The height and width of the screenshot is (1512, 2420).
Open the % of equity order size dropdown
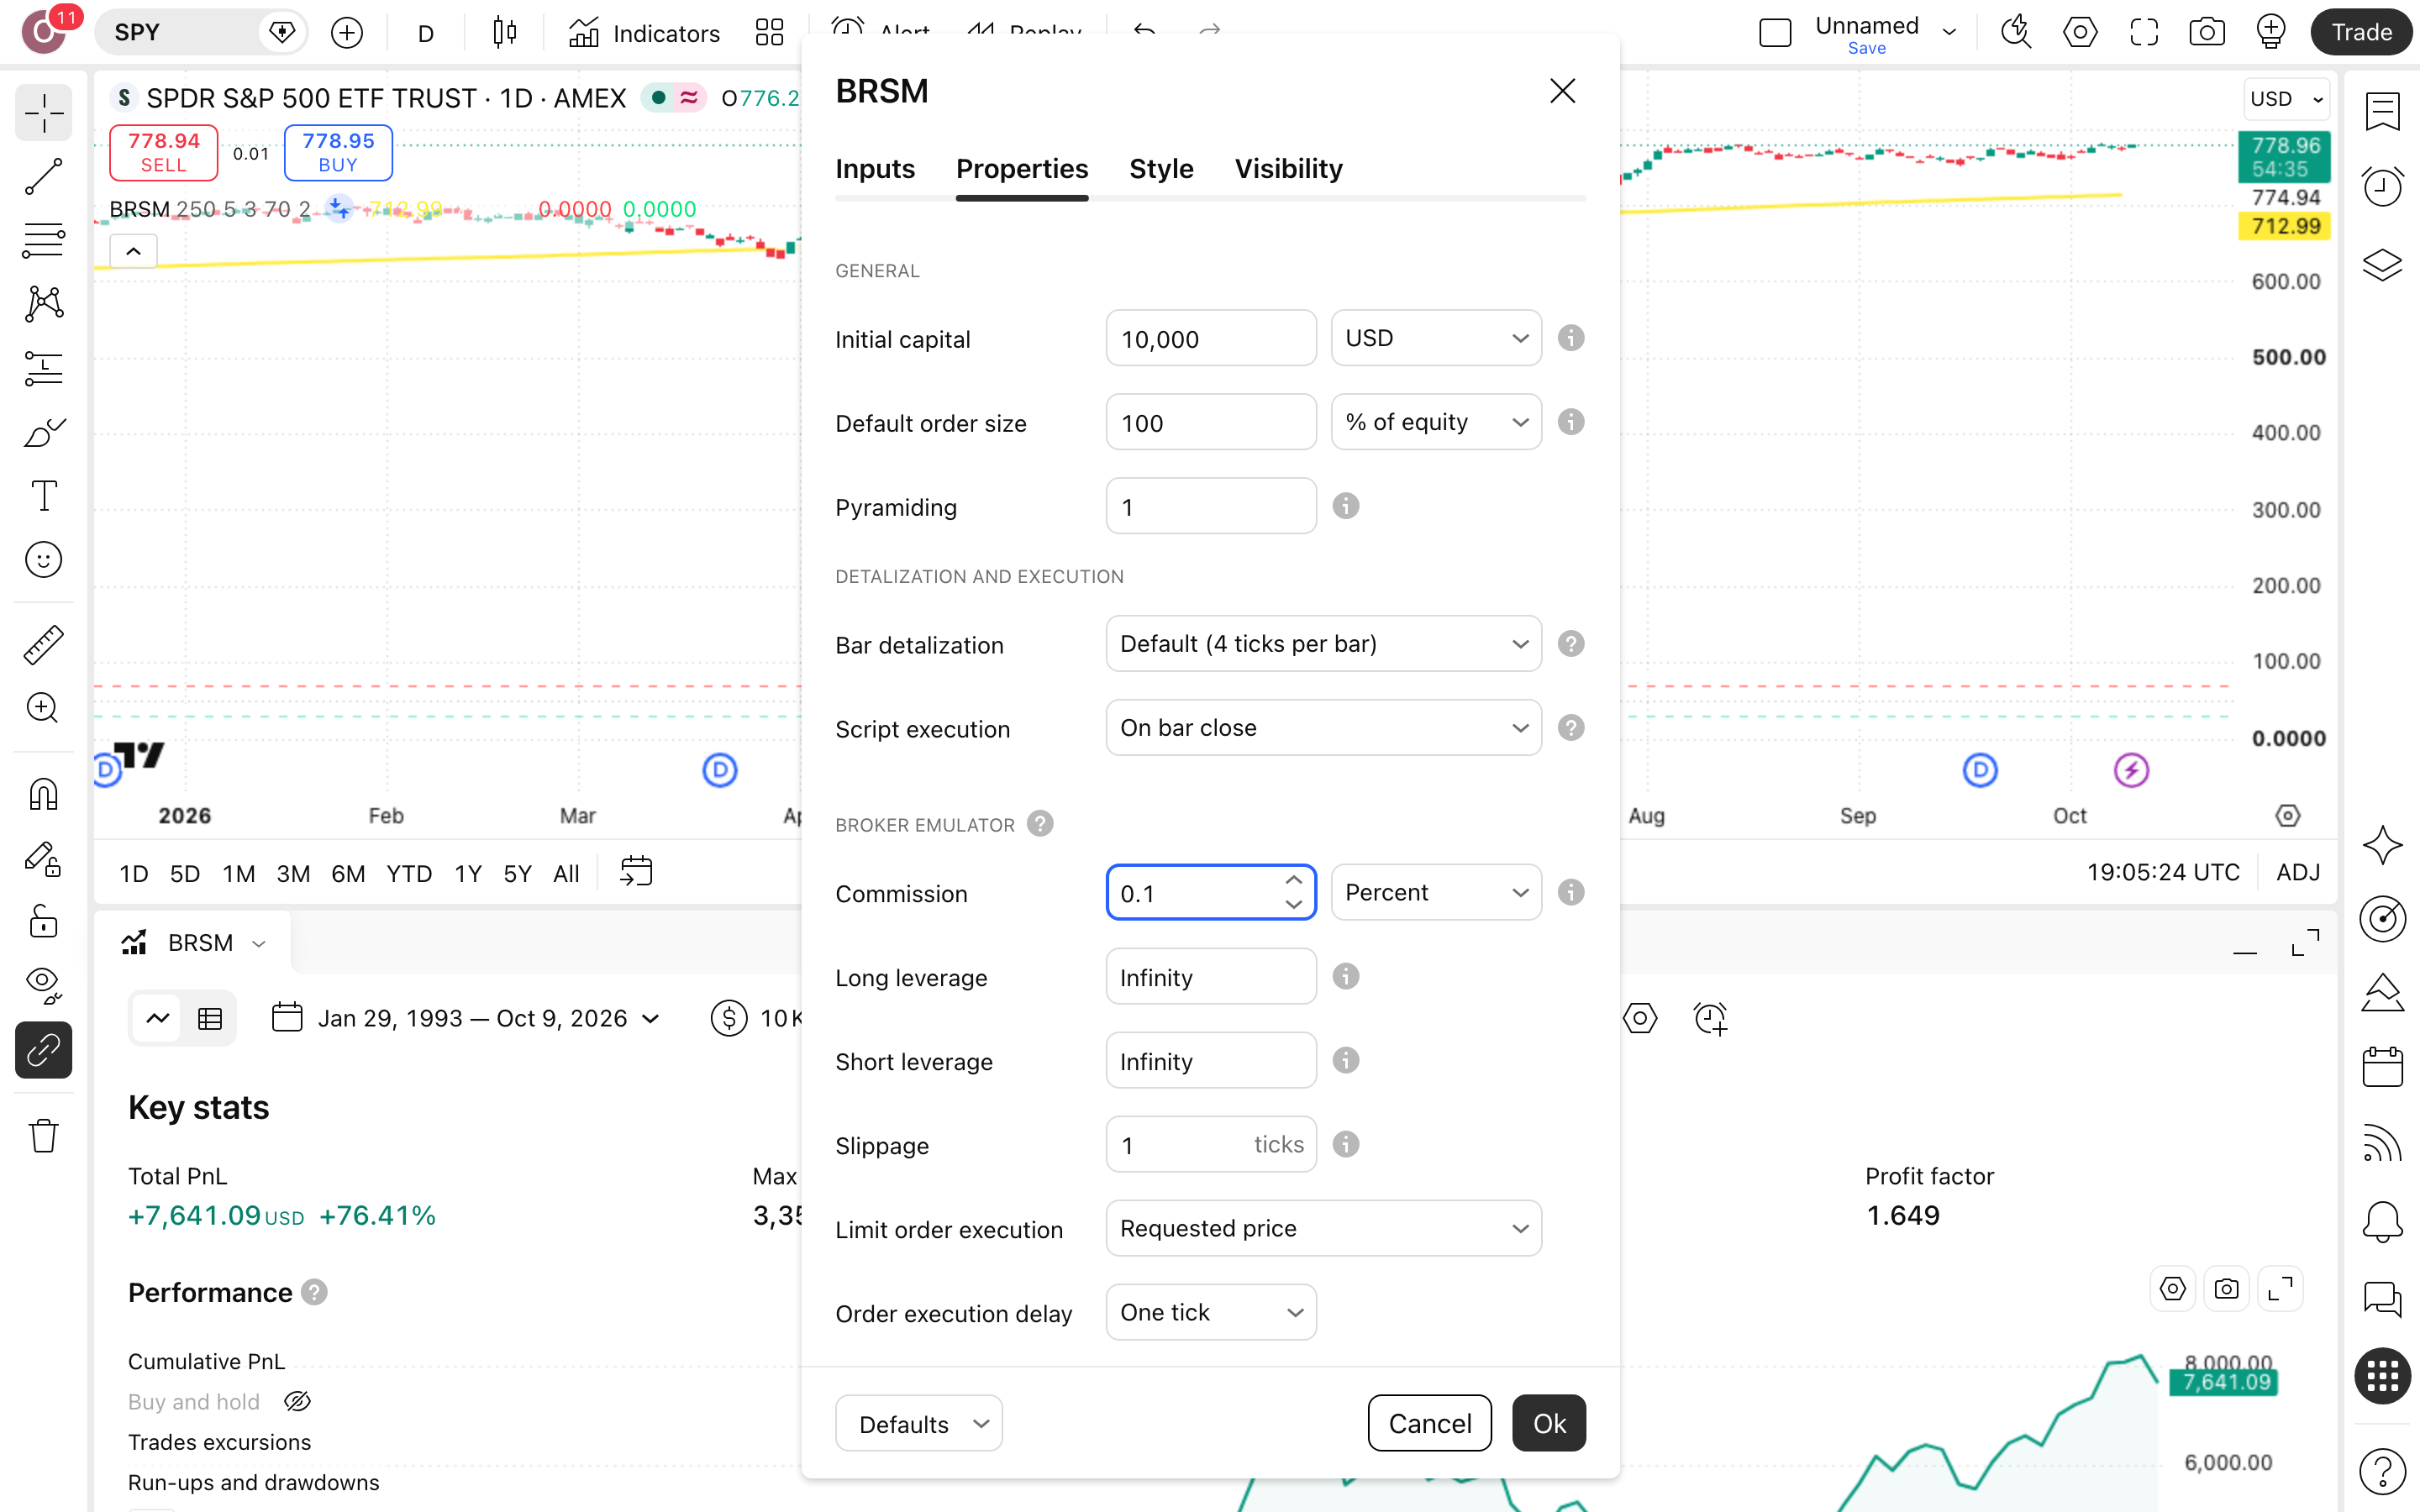pyautogui.click(x=1436, y=422)
